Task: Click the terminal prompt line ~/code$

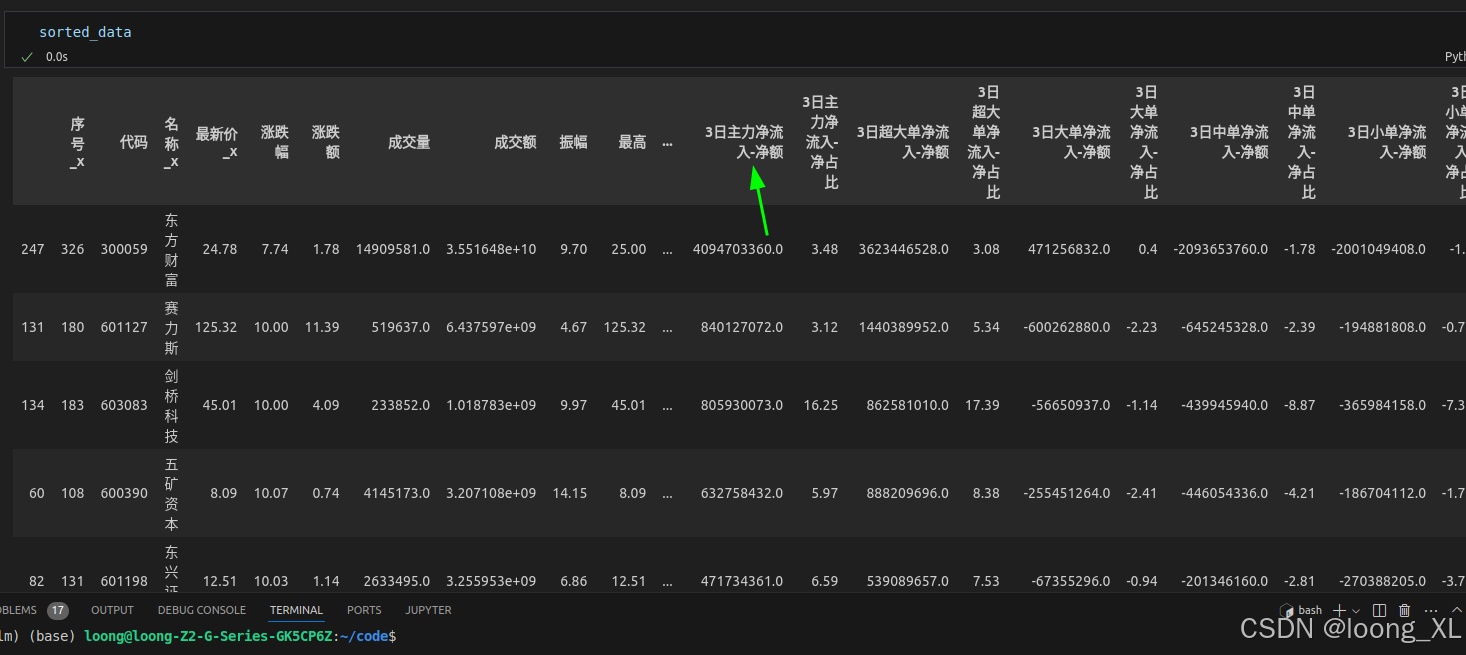Action: 200,636
